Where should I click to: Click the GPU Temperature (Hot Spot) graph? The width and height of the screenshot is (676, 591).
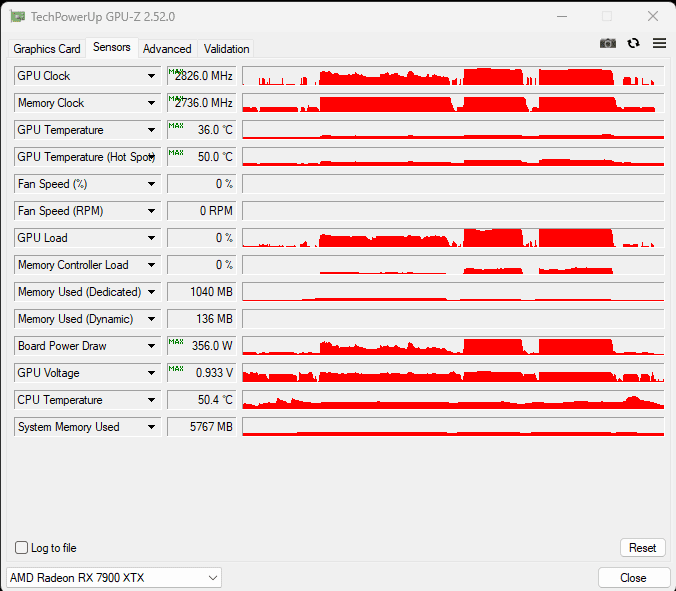[x=453, y=157]
